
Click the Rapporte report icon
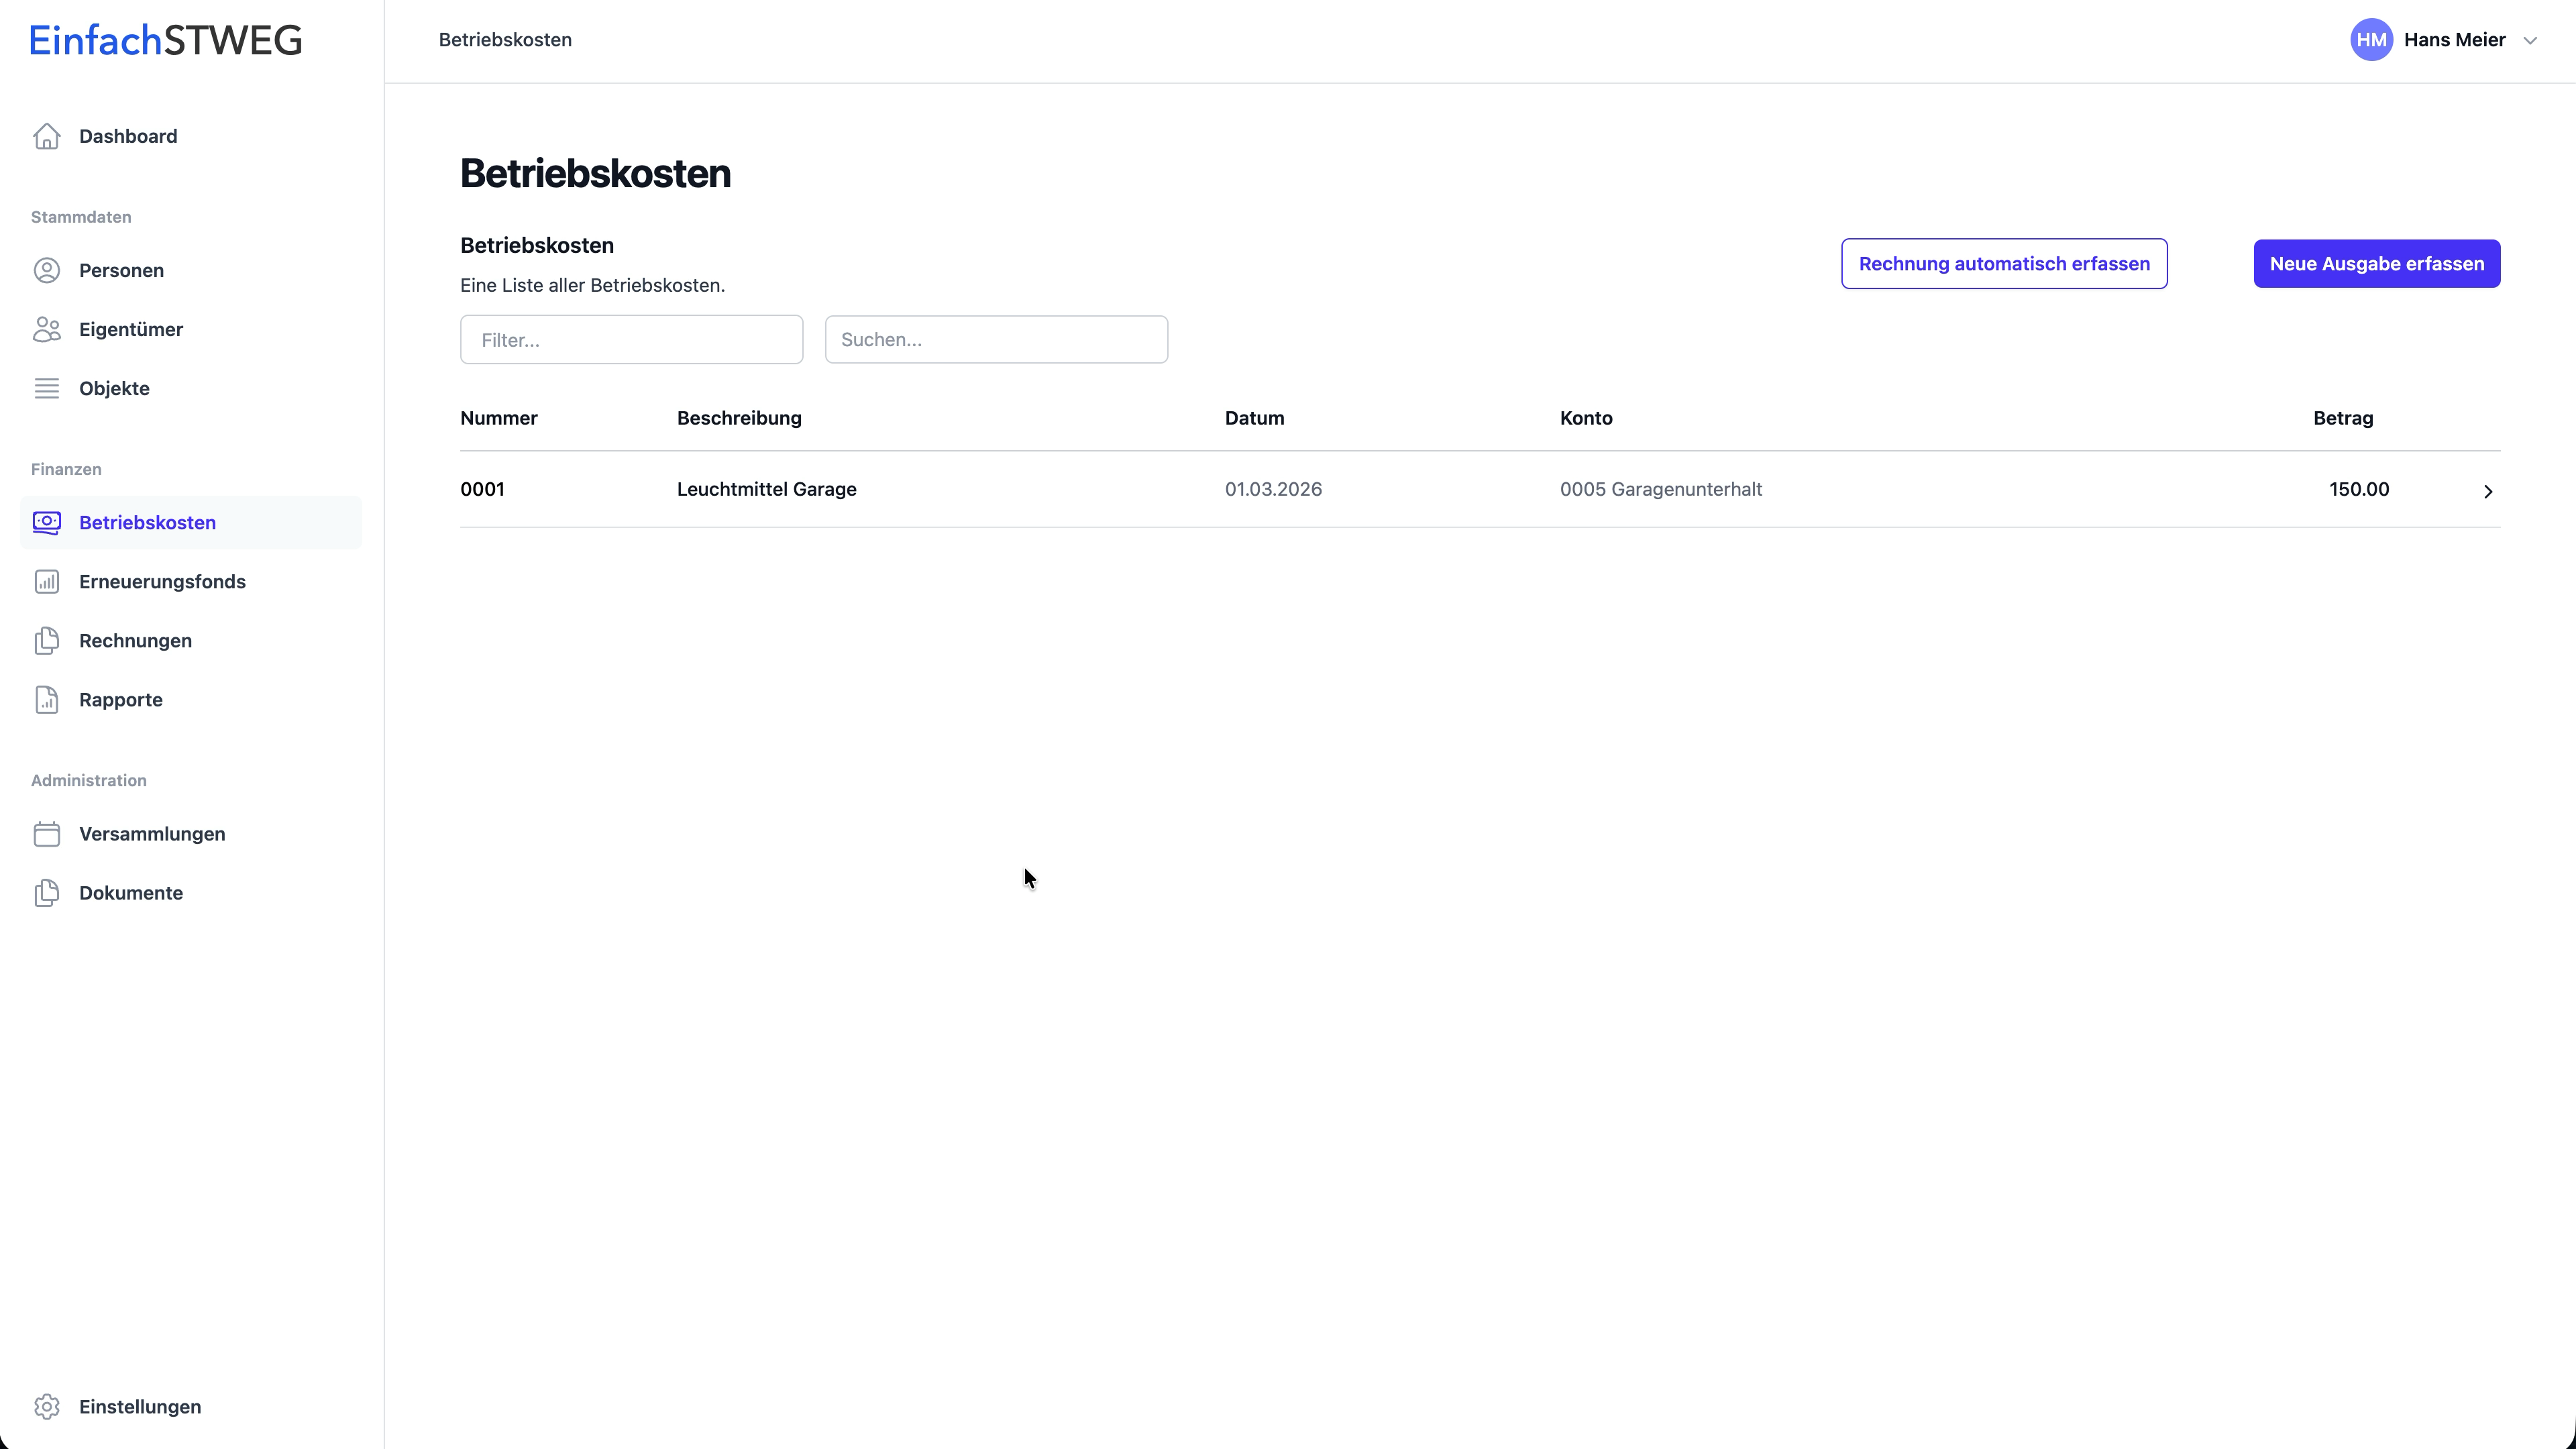tap(47, 700)
